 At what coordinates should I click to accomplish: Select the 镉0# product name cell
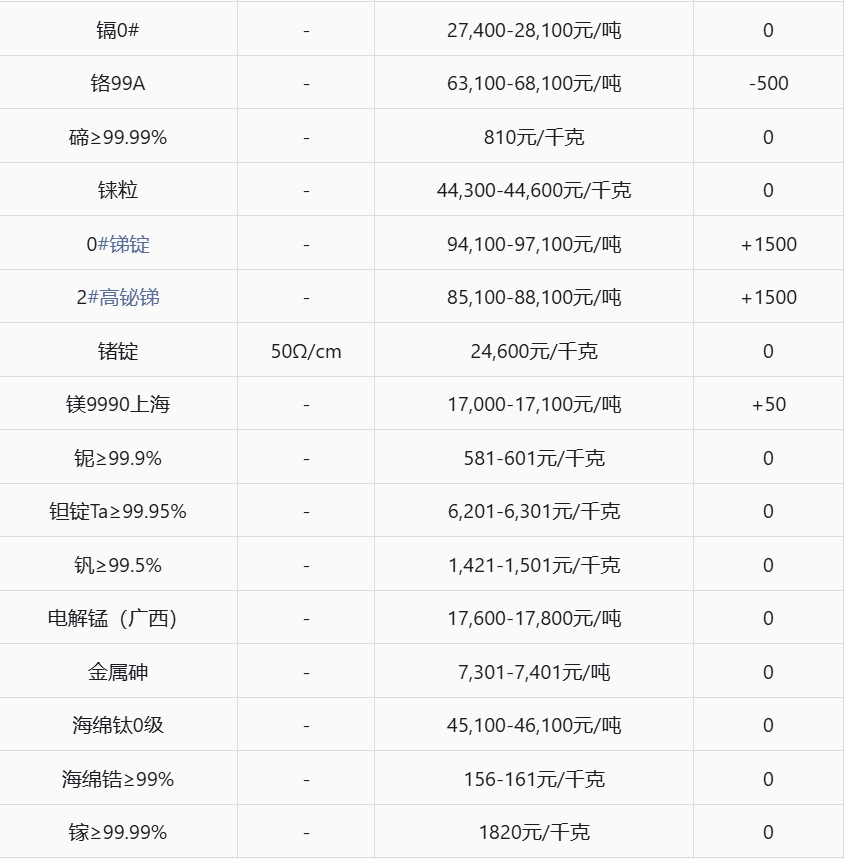point(118,30)
